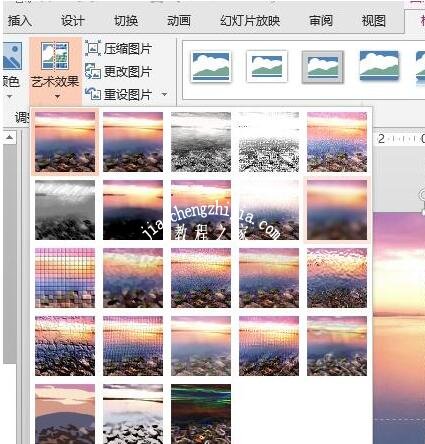The height and width of the screenshot is (444, 425).
Task: Select the black-and-white line drawing effect thumbnail
Action: pos(269,142)
